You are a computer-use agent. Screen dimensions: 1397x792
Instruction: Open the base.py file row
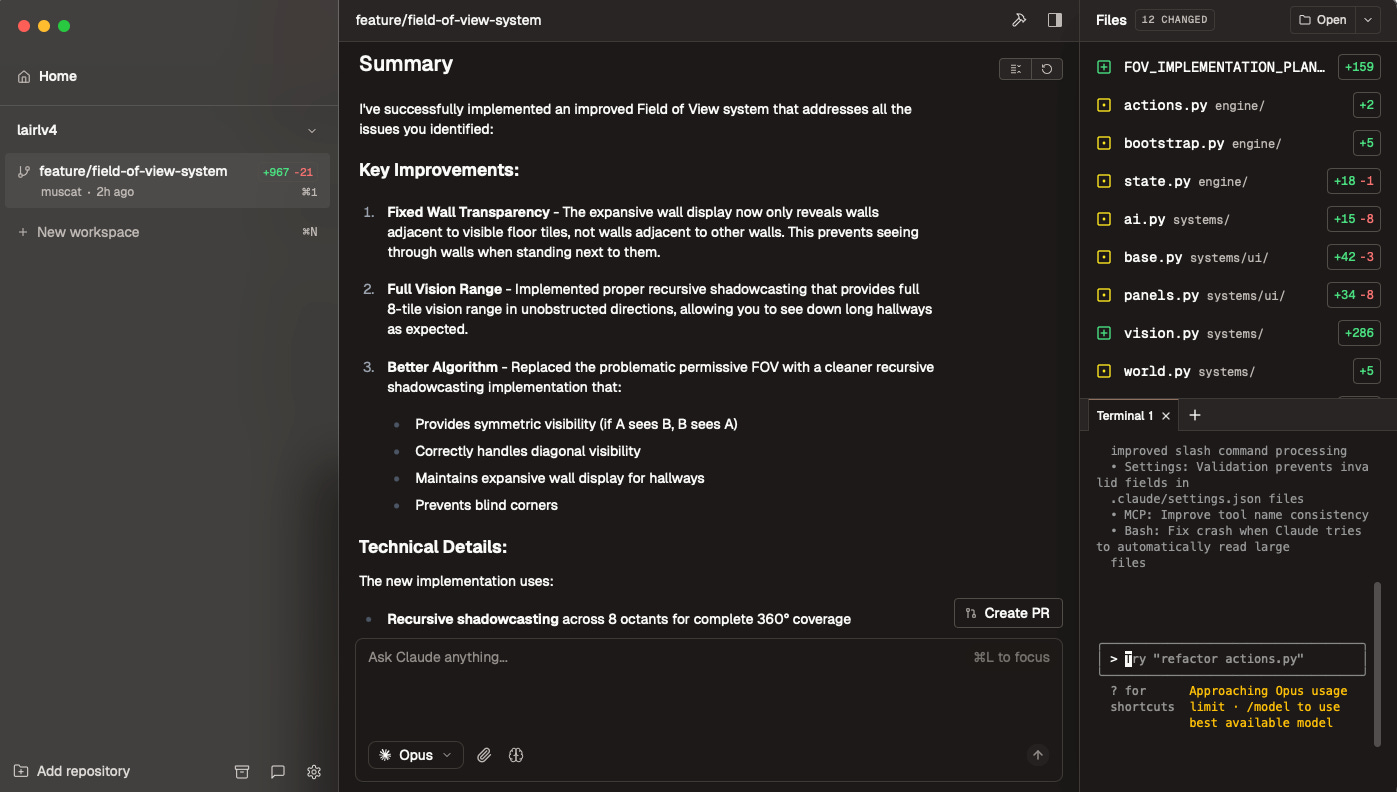1239,257
